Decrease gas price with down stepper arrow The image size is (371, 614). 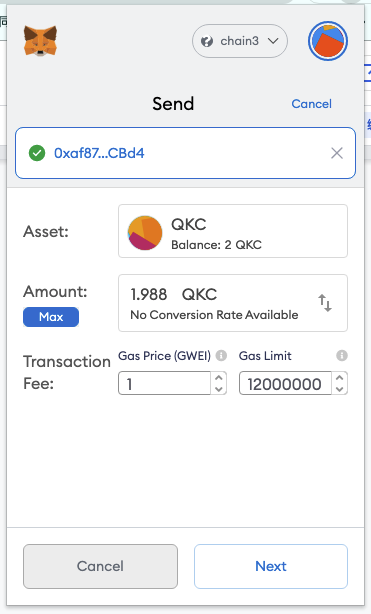pyautogui.click(x=219, y=389)
